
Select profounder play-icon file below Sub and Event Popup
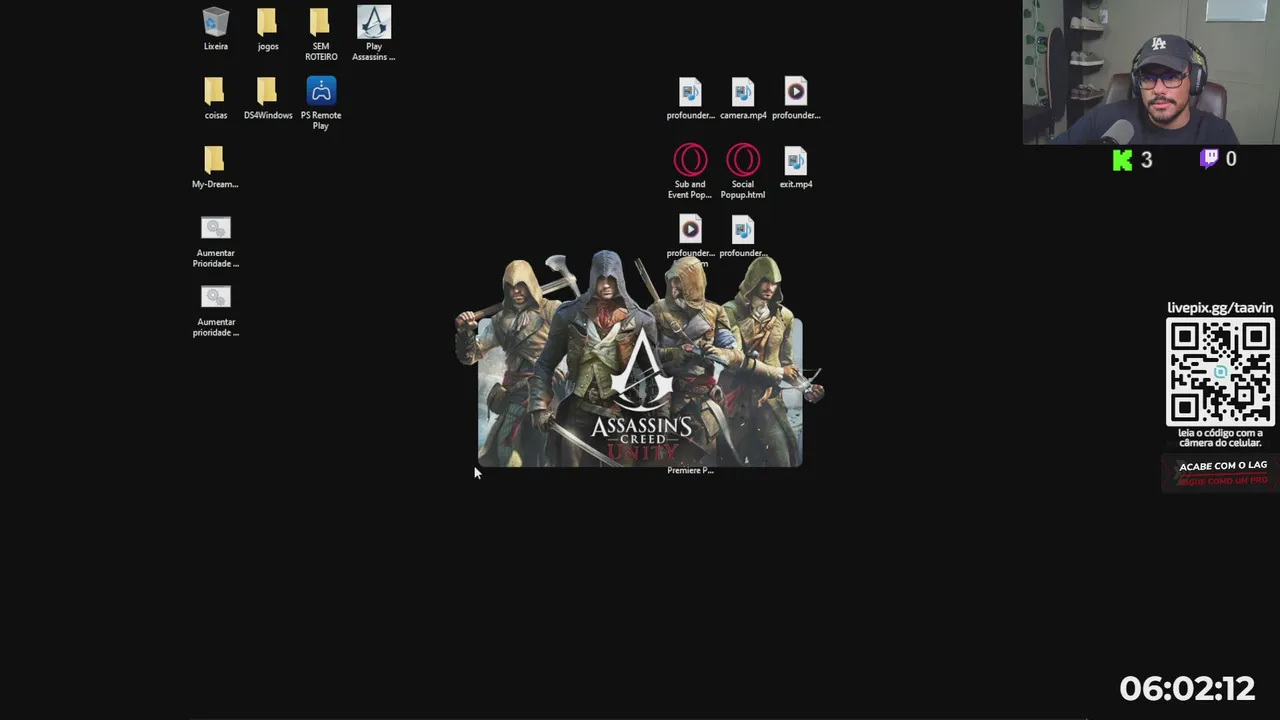[690, 236]
